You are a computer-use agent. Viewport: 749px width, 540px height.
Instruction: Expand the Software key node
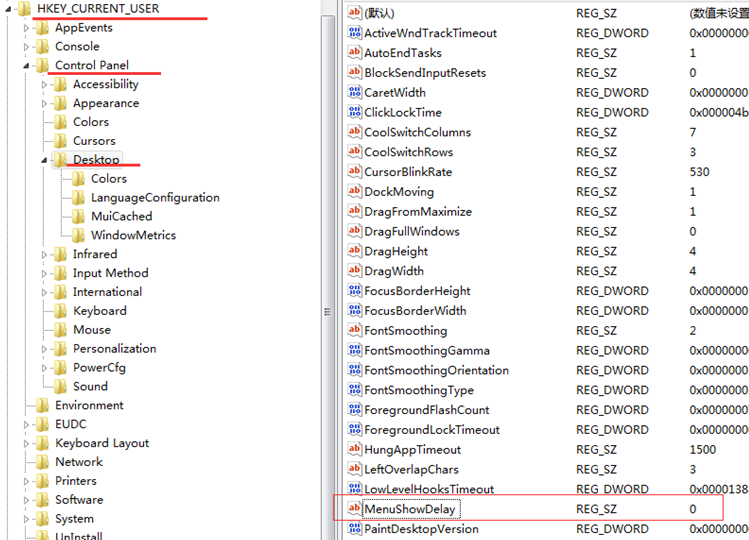26,500
